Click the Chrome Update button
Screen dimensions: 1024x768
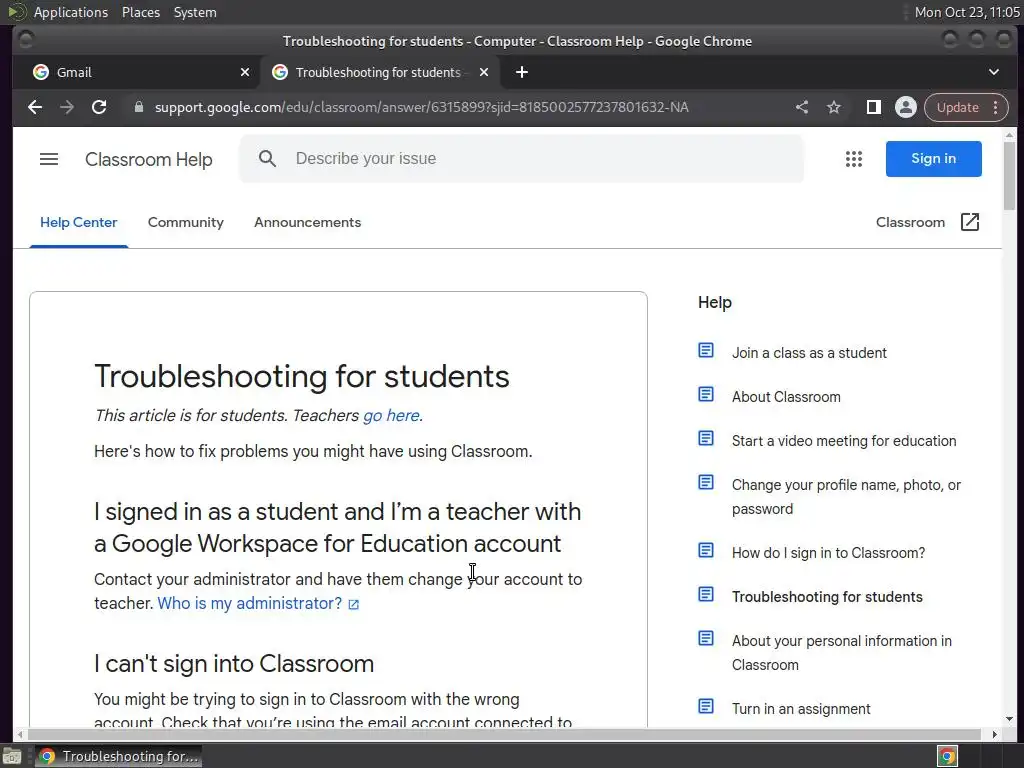point(957,107)
